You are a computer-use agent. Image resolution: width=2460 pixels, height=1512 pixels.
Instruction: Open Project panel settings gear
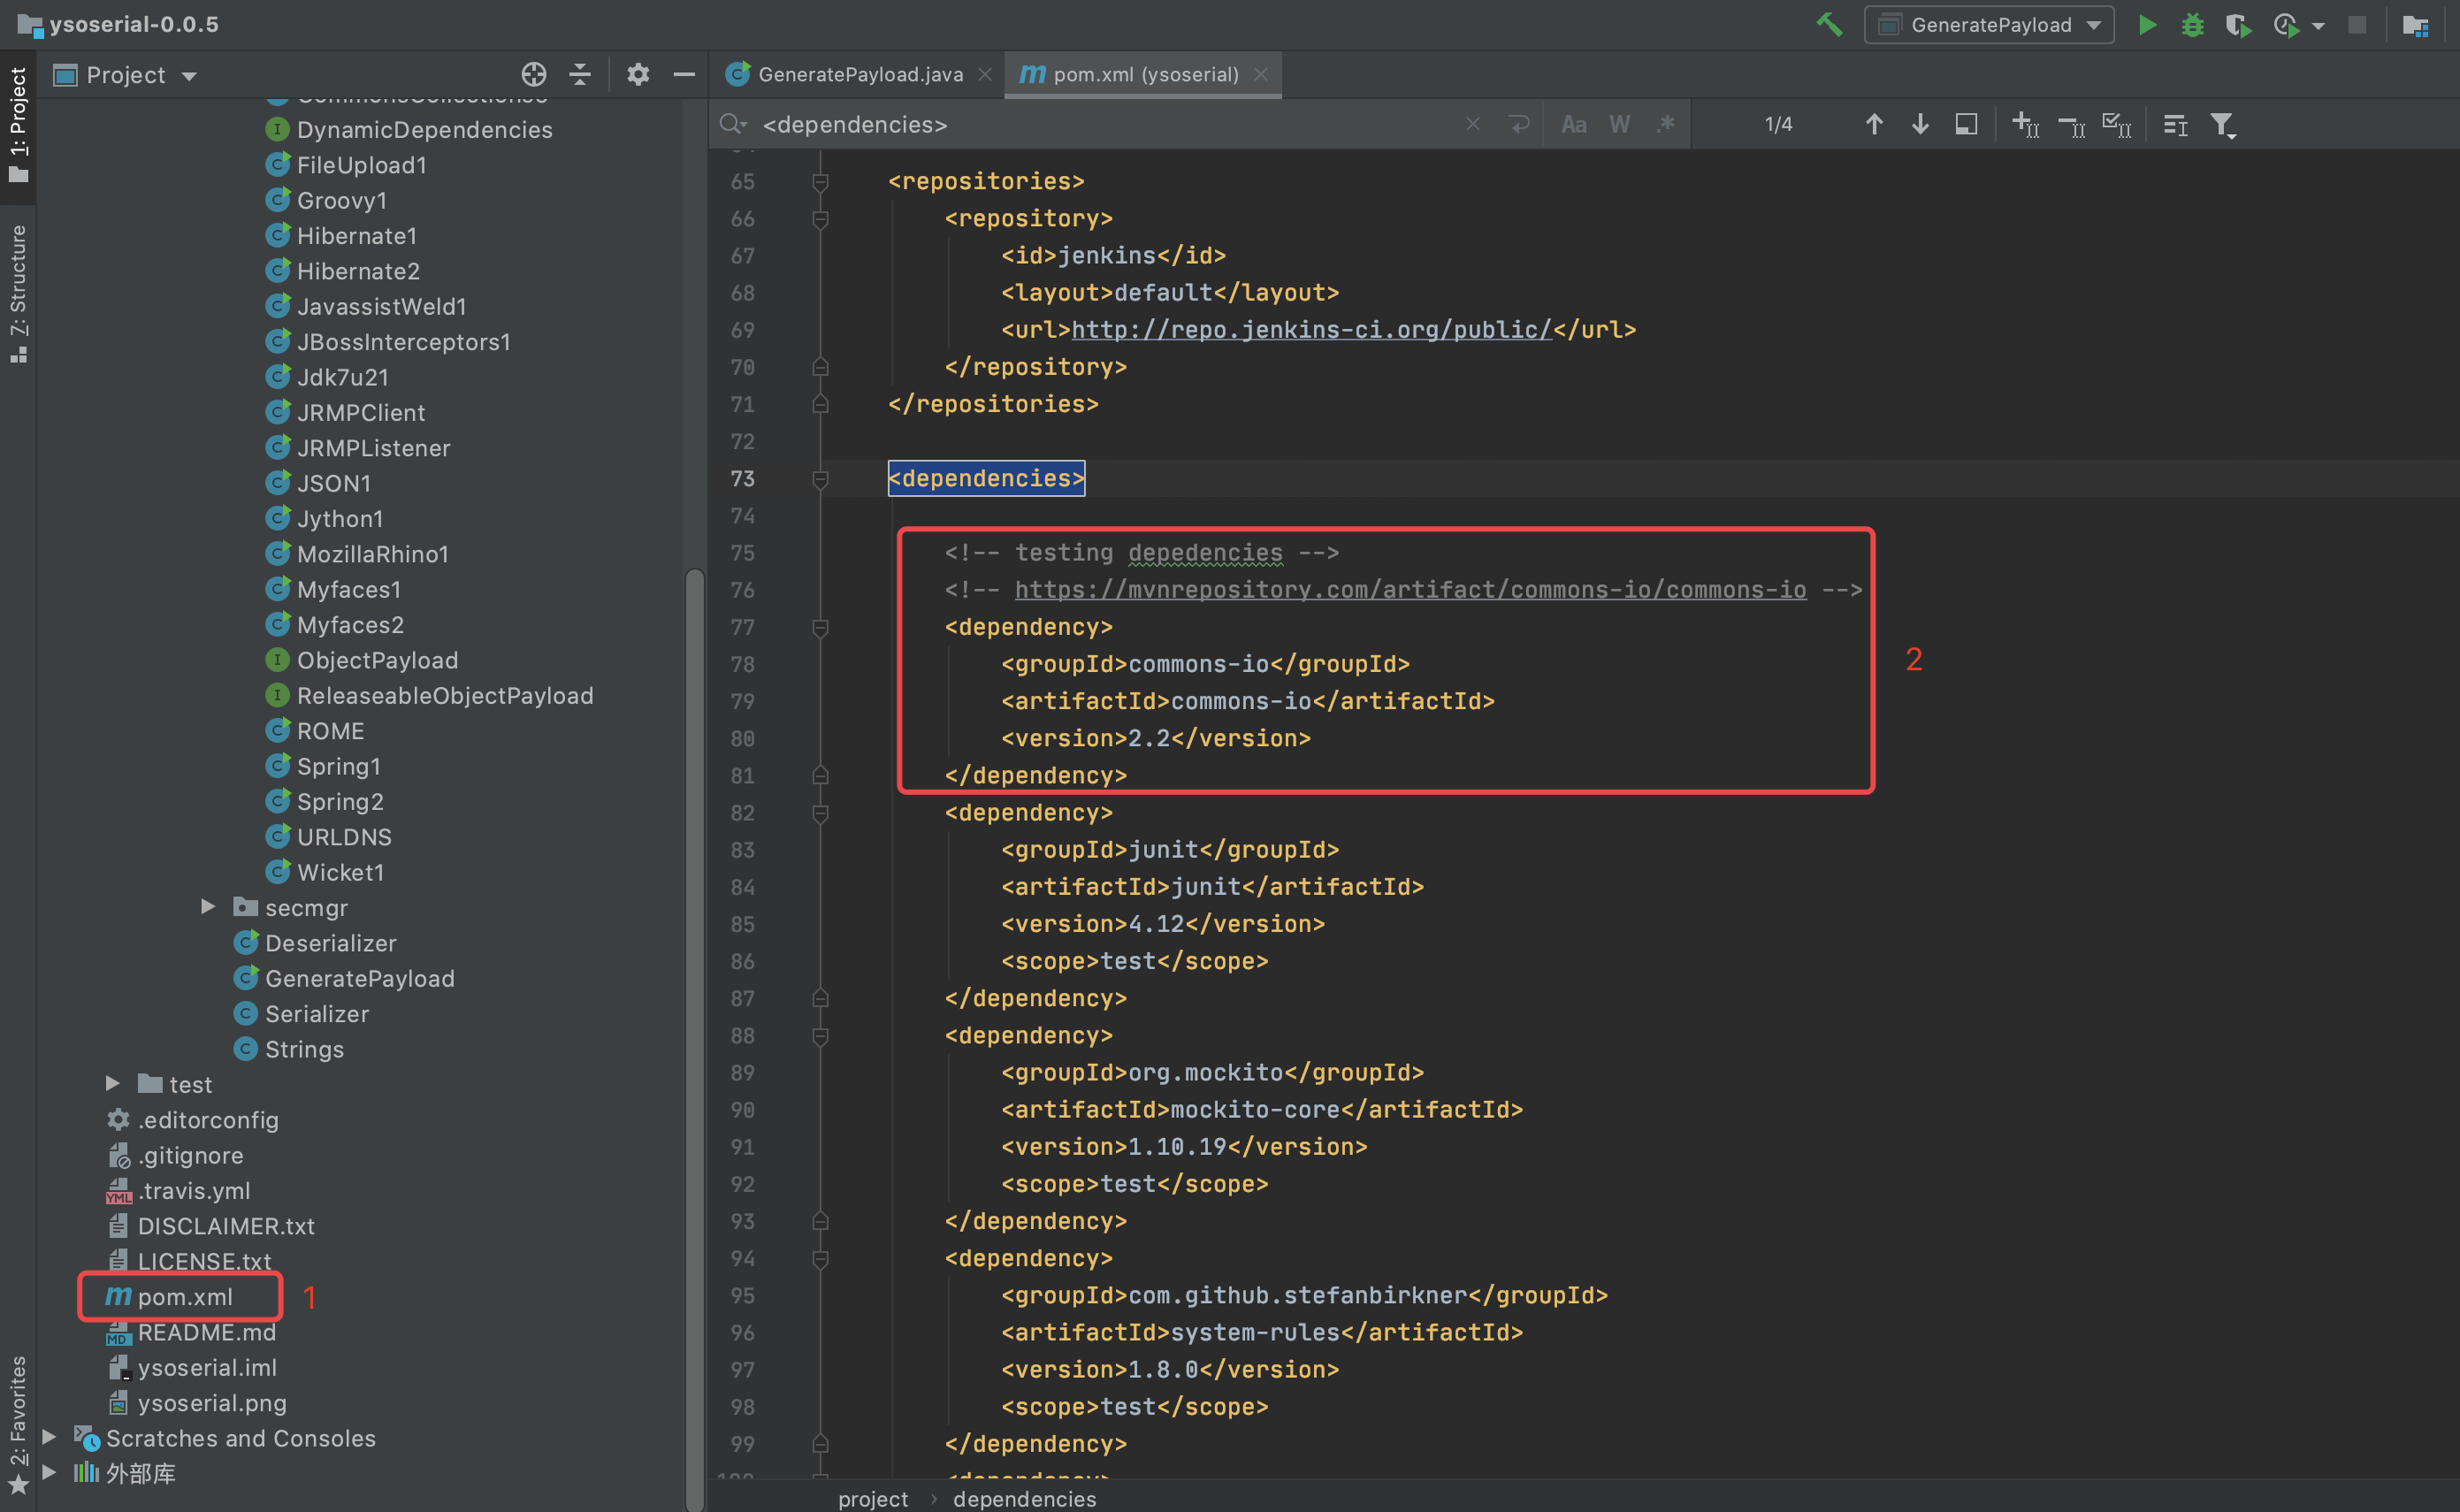pos(638,75)
